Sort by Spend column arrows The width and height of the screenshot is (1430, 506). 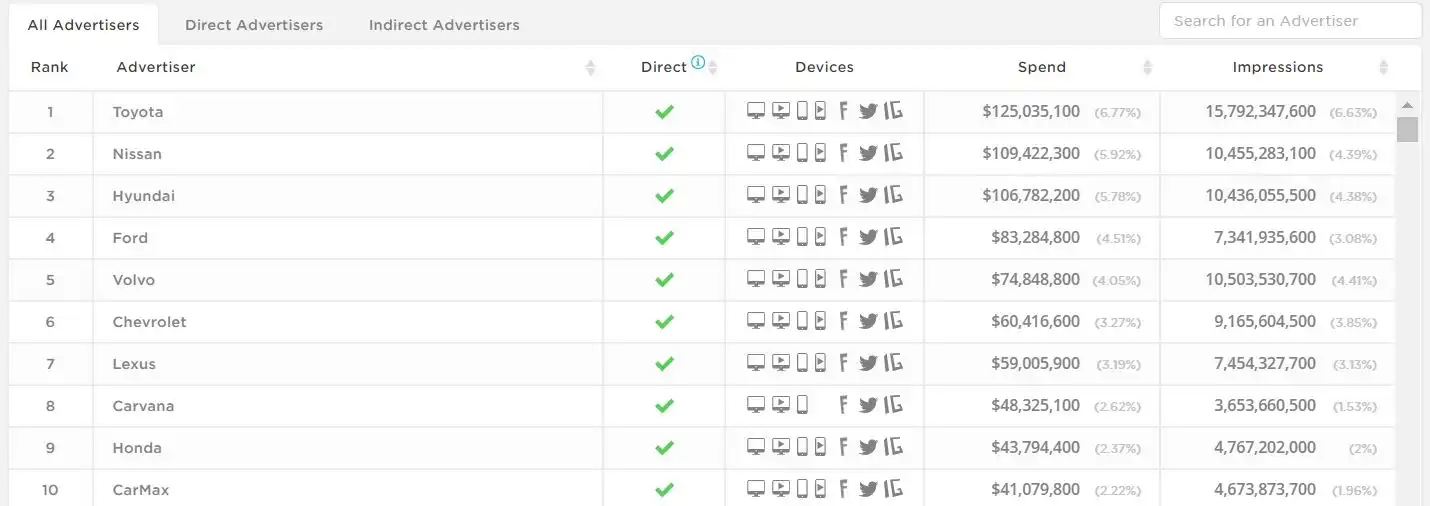1147,67
